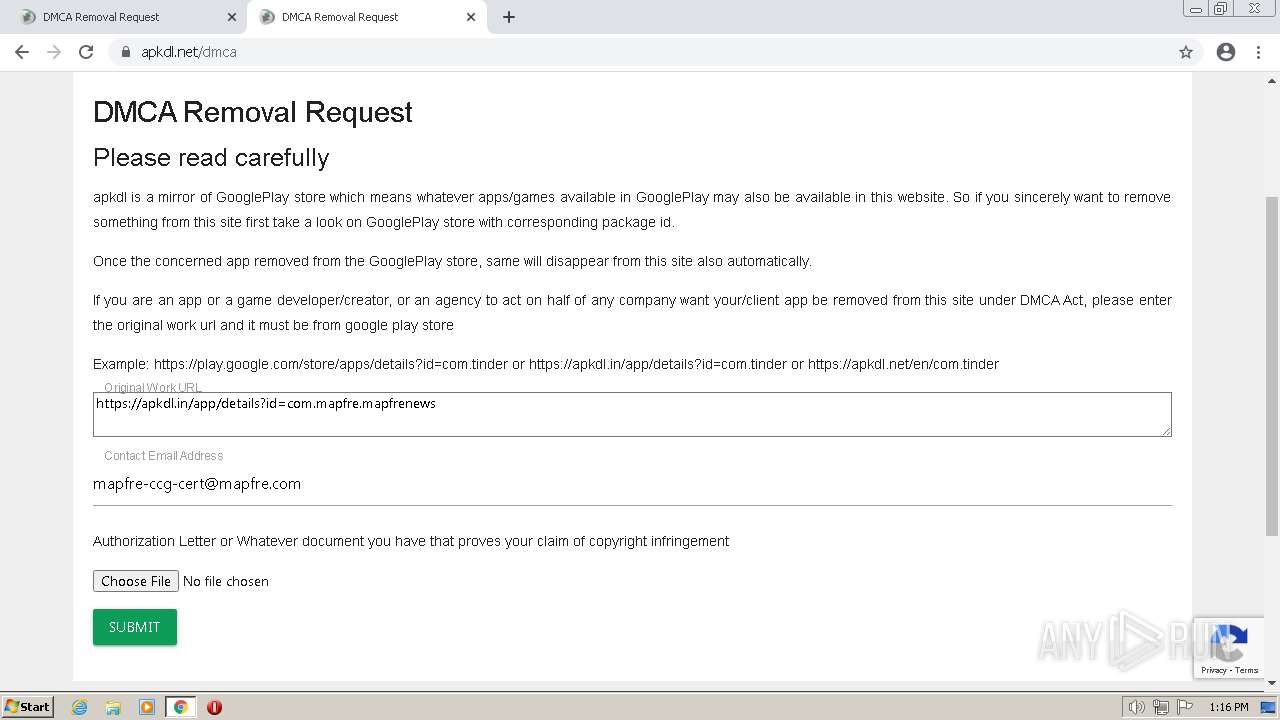Restore down the Chrome window

pos(1221,9)
